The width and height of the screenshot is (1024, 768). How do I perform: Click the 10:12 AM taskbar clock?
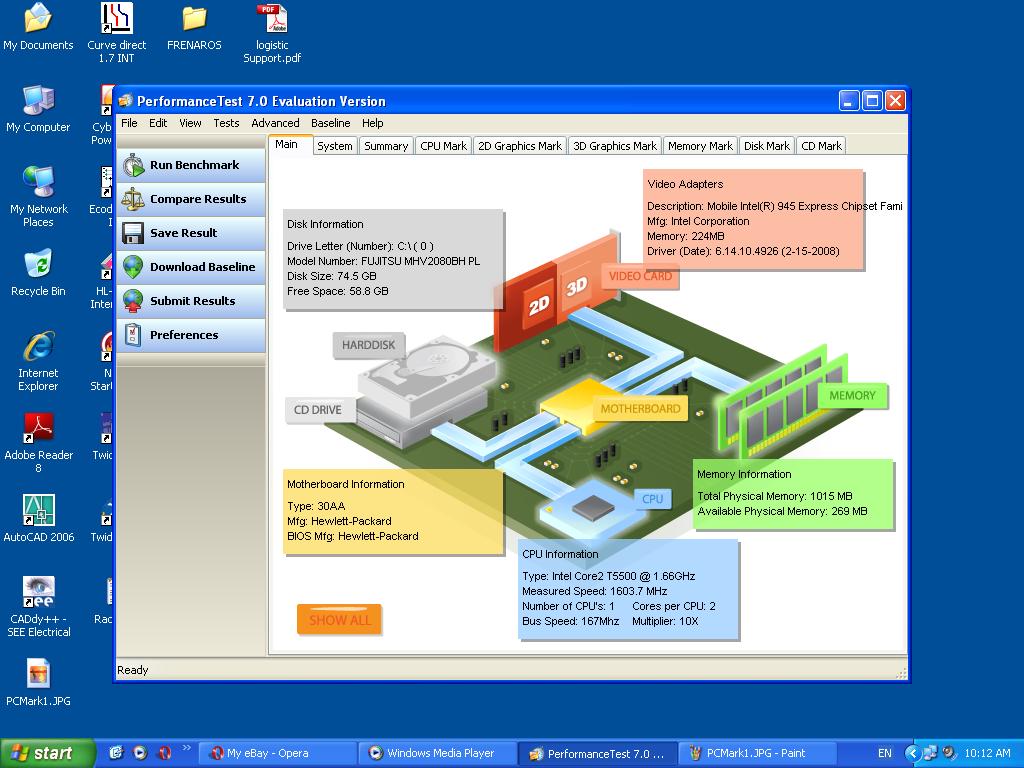pyautogui.click(x=987, y=753)
